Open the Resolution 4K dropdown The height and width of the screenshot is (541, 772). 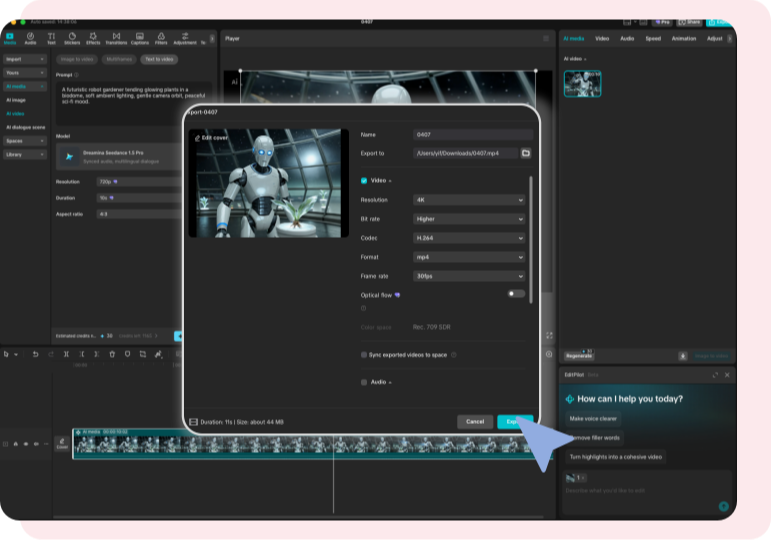(469, 200)
